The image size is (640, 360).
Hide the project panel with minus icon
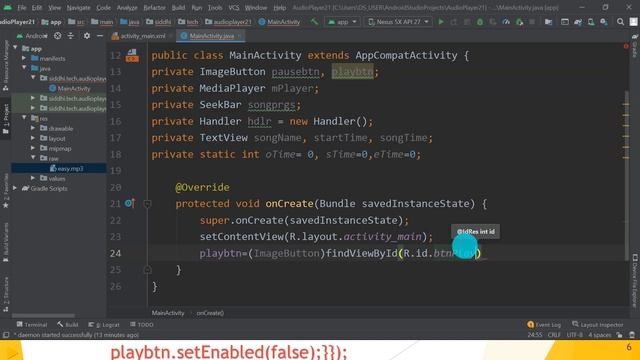click(x=100, y=36)
